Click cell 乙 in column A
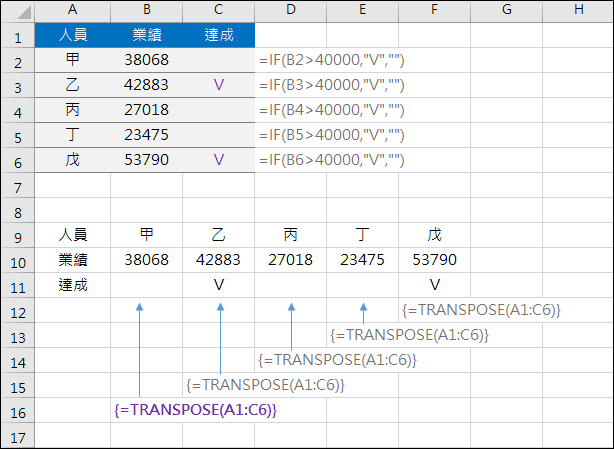Viewport: 614px width, 449px height. tap(73, 85)
